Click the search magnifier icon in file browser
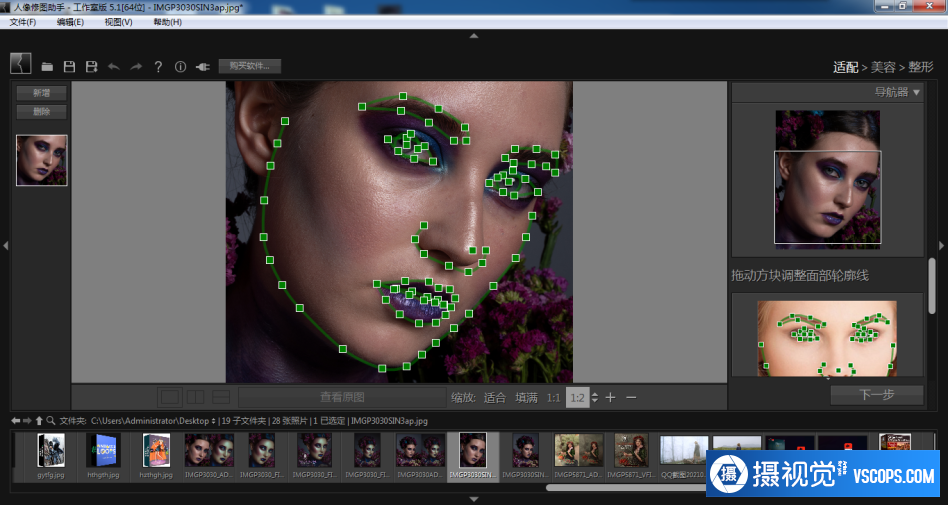948x505 pixels. coord(51,420)
